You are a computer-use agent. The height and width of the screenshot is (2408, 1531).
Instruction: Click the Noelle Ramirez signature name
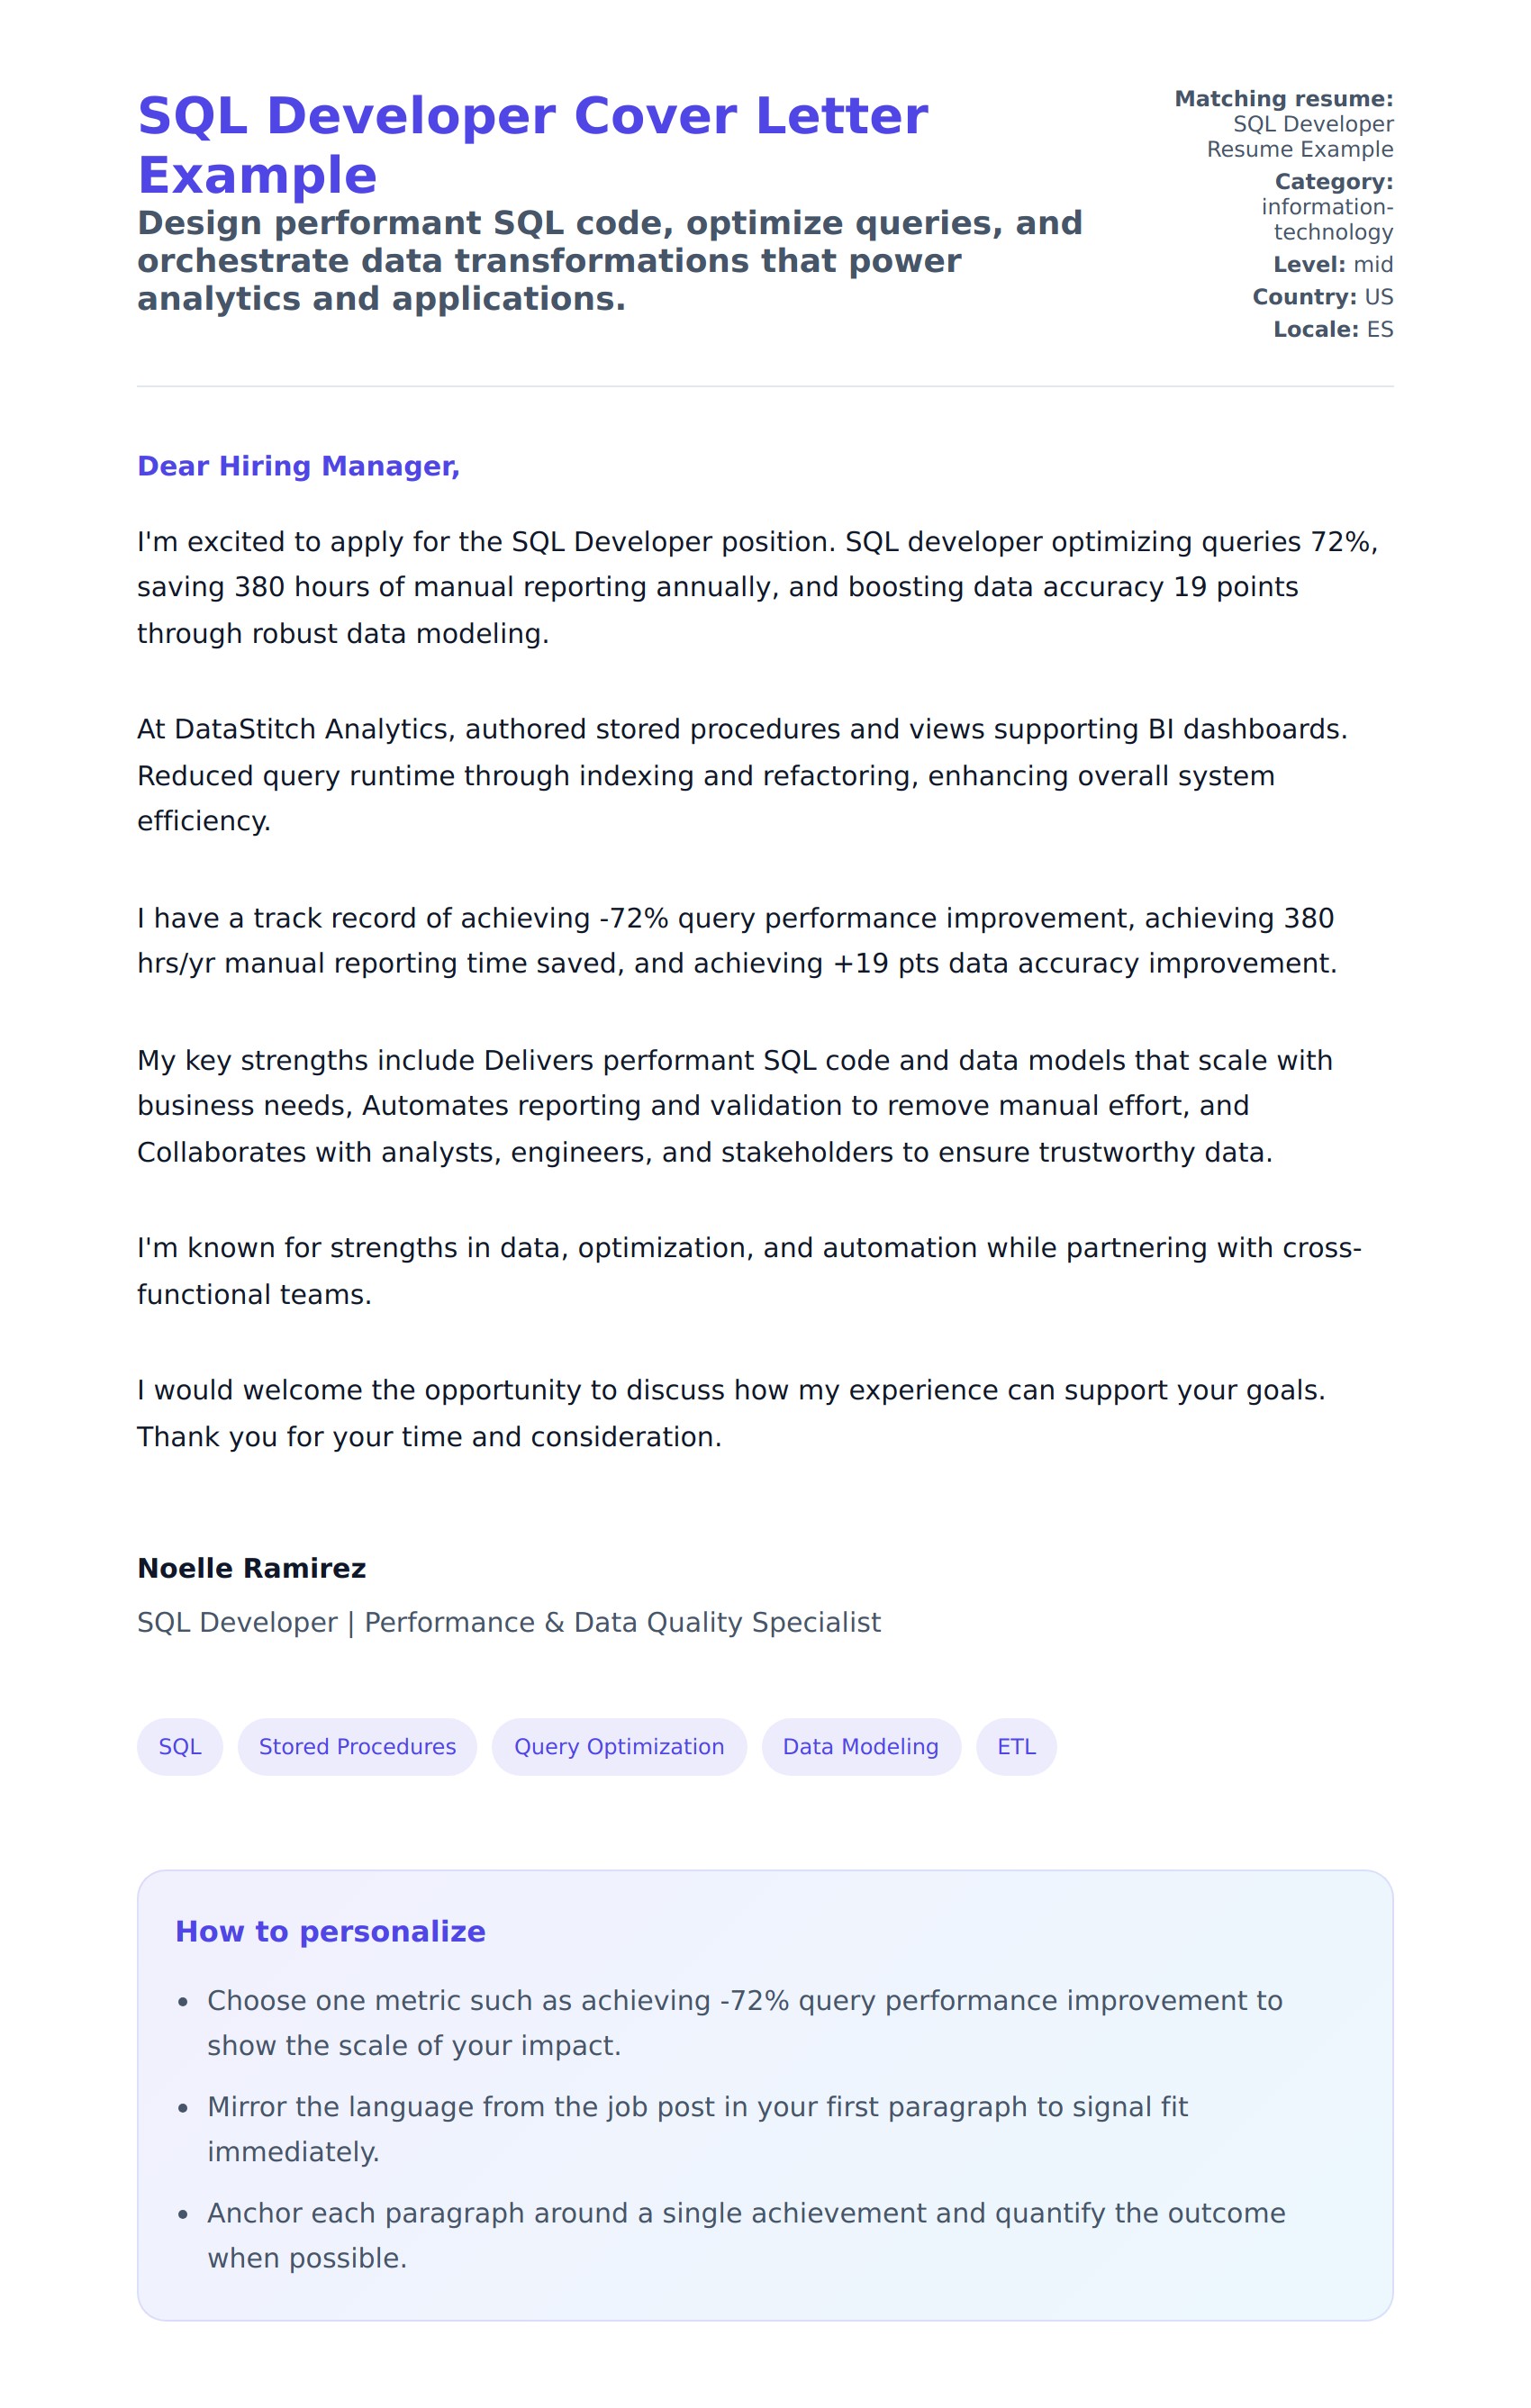[251, 1568]
